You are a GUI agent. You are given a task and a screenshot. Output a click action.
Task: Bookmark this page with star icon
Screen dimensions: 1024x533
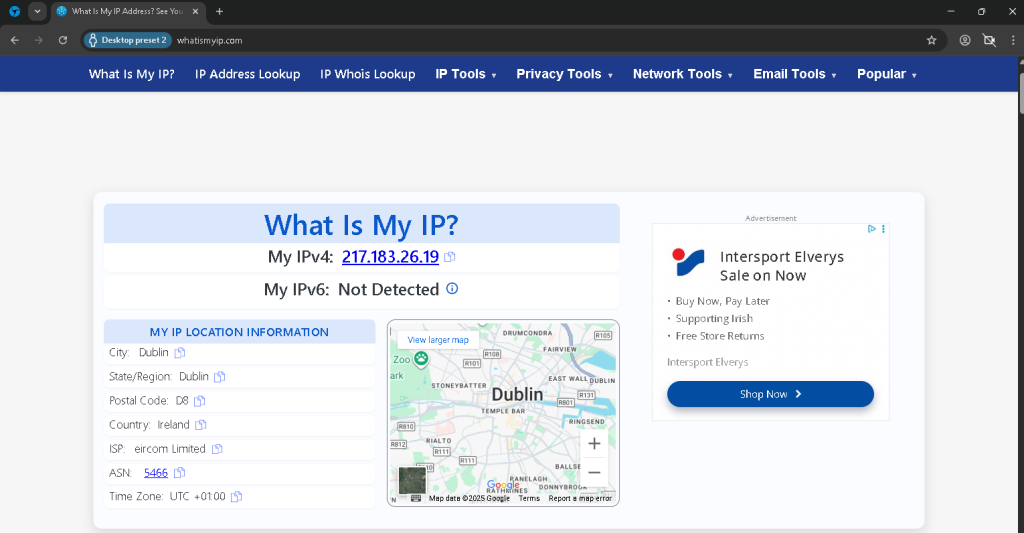[931, 40]
